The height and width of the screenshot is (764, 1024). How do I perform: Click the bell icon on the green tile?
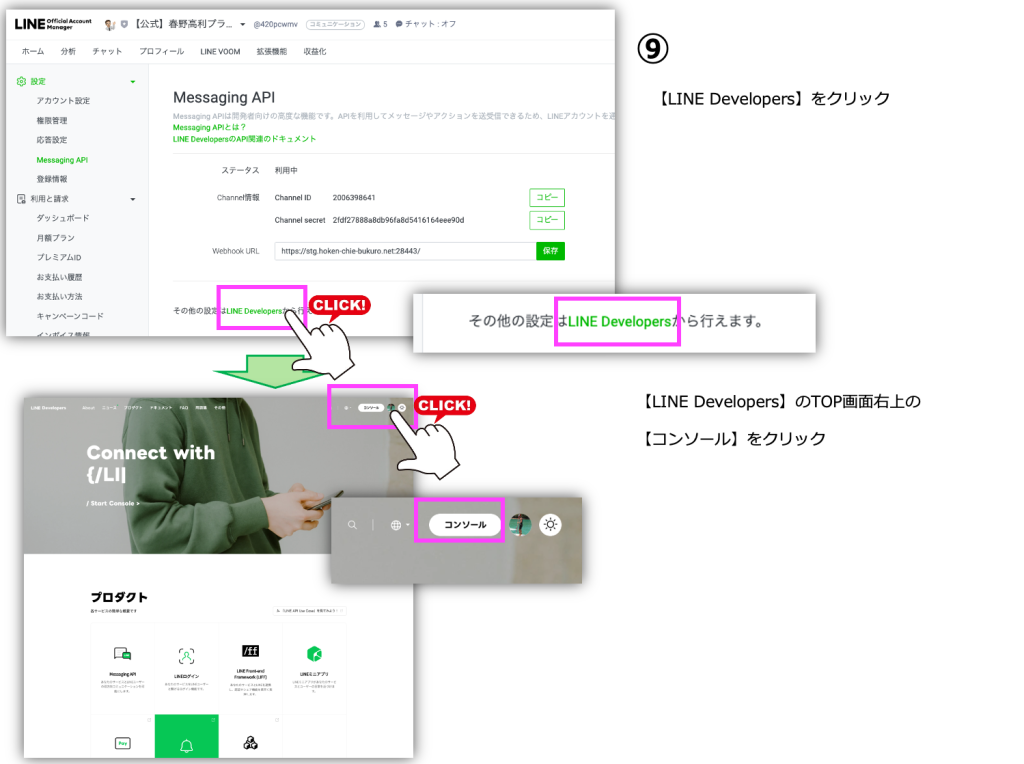(186, 745)
